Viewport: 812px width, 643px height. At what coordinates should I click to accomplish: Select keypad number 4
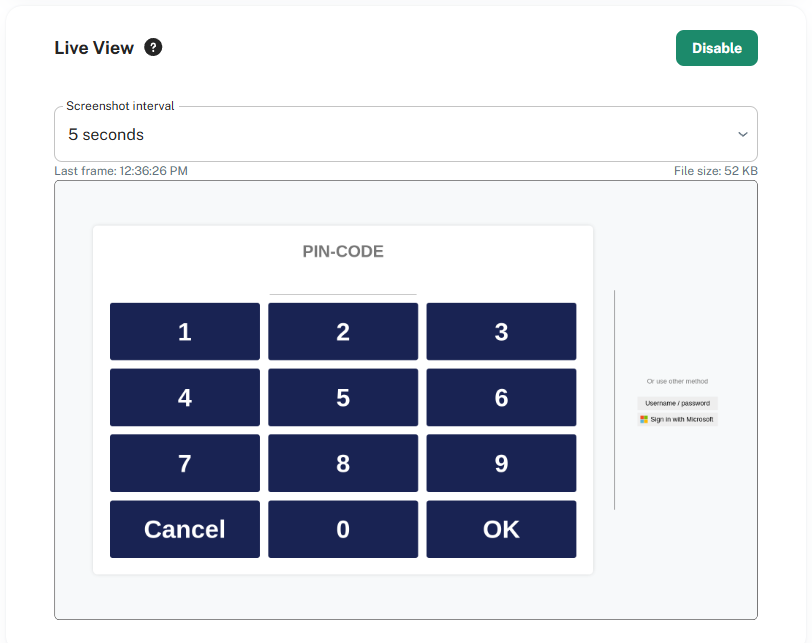pos(185,397)
